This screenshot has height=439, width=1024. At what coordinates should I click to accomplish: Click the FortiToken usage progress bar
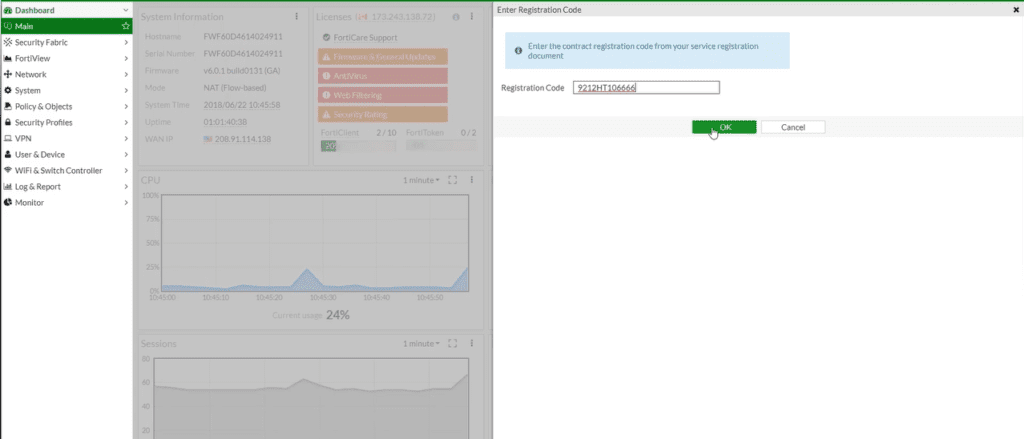(x=441, y=146)
